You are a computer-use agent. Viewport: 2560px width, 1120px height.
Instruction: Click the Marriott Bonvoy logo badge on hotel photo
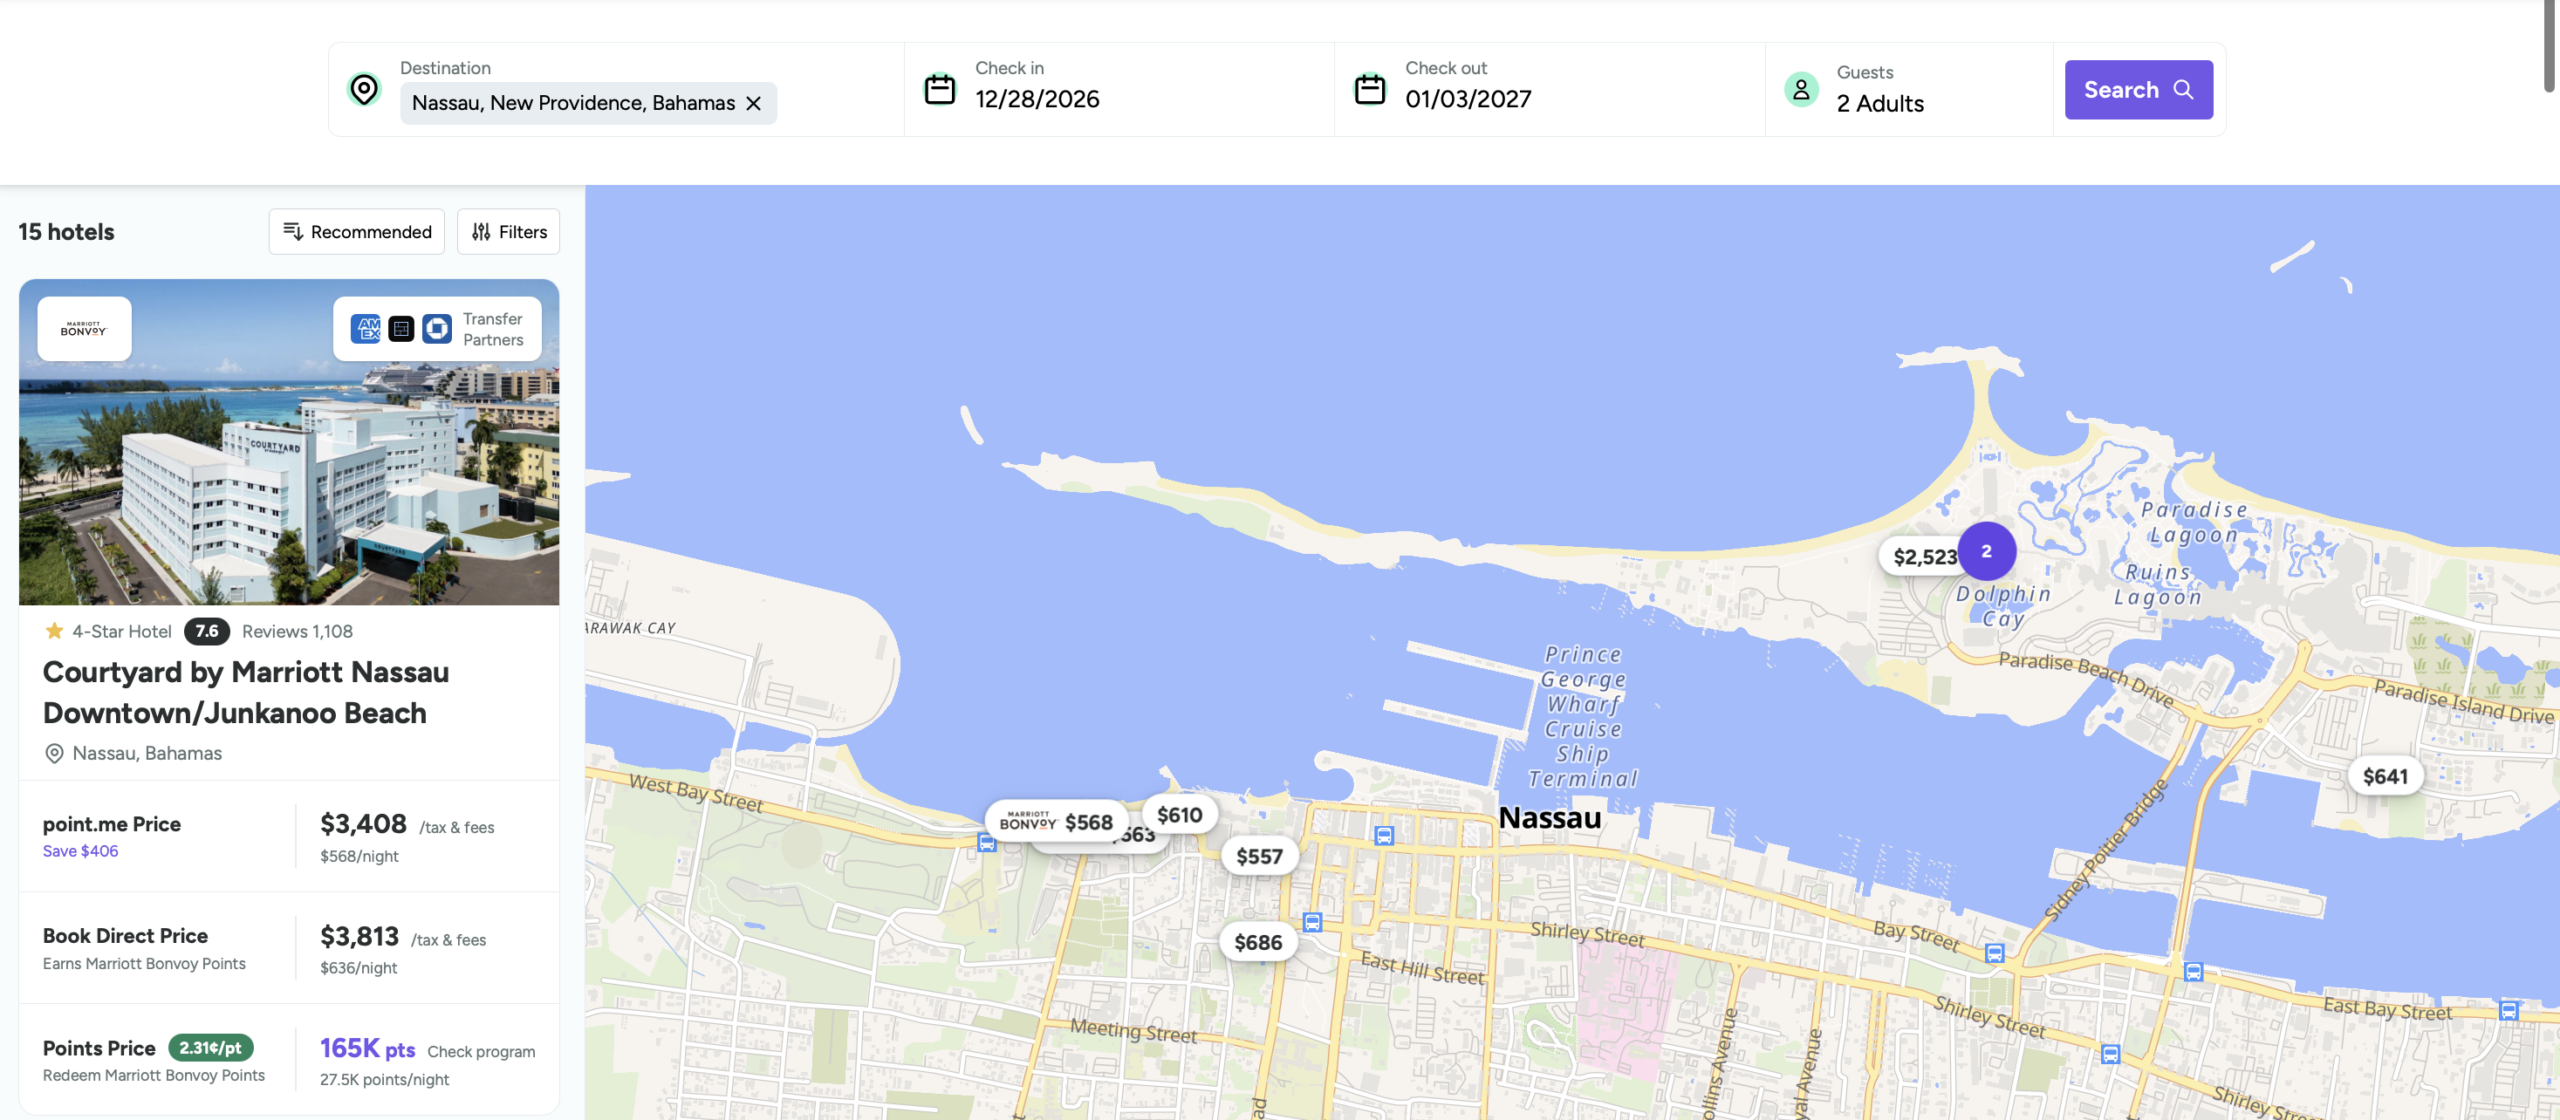pos(84,328)
